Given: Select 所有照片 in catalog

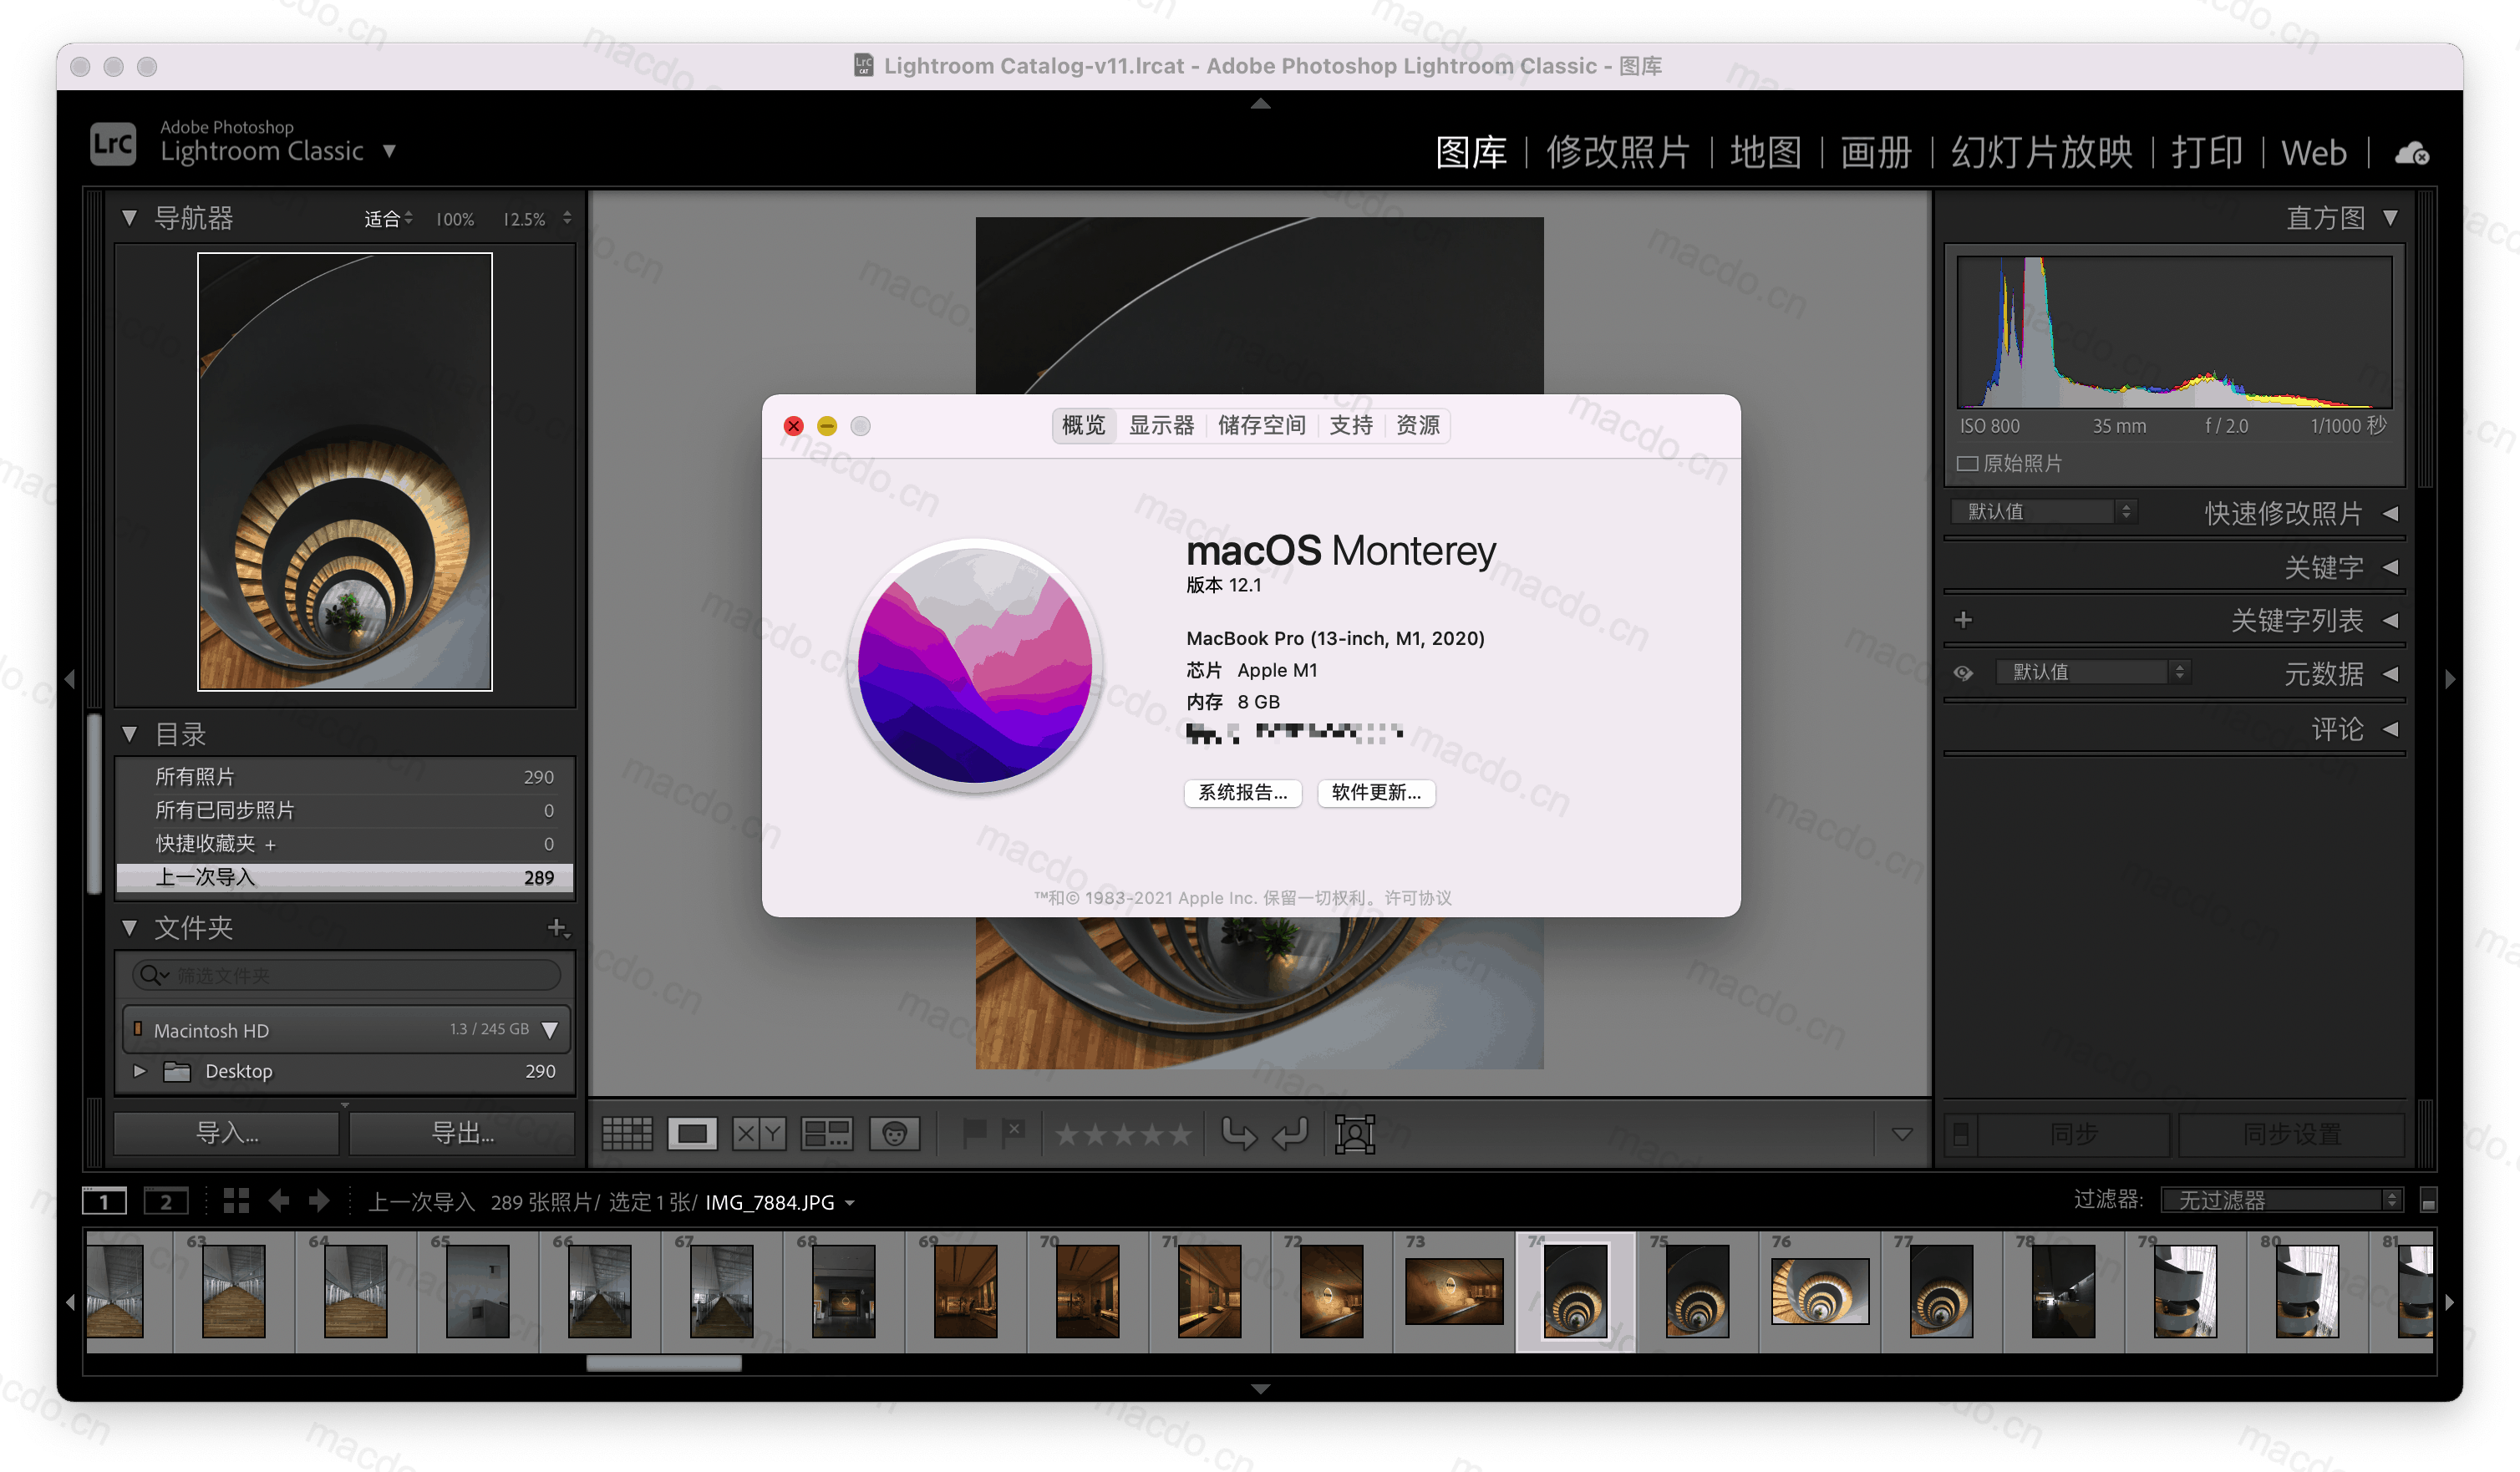Looking at the screenshot, I should [345, 777].
